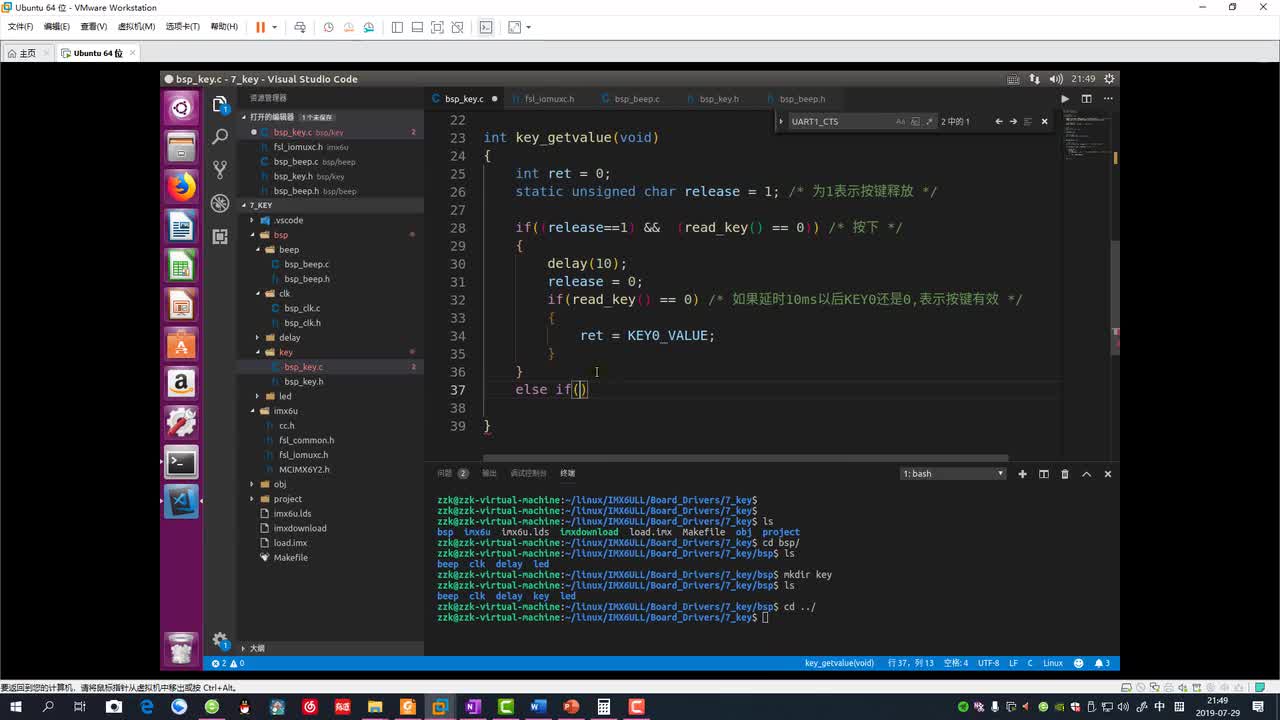Screen dimensions: 1280x720
Task: Switch to the bsp_beep.c editor tab
Action: (636, 99)
